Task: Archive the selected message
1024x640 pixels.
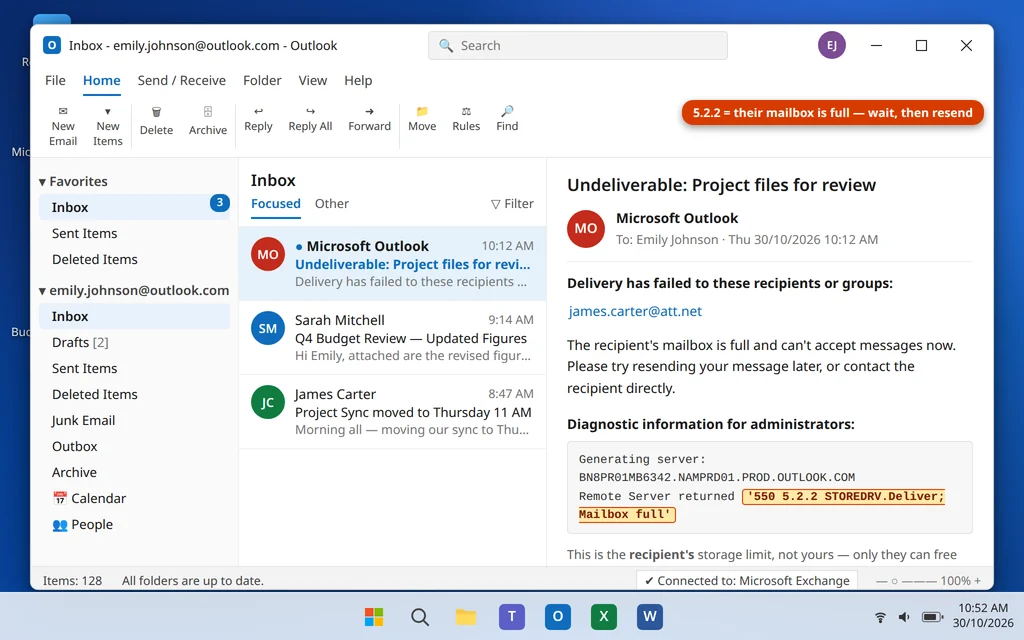Action: 208,121
